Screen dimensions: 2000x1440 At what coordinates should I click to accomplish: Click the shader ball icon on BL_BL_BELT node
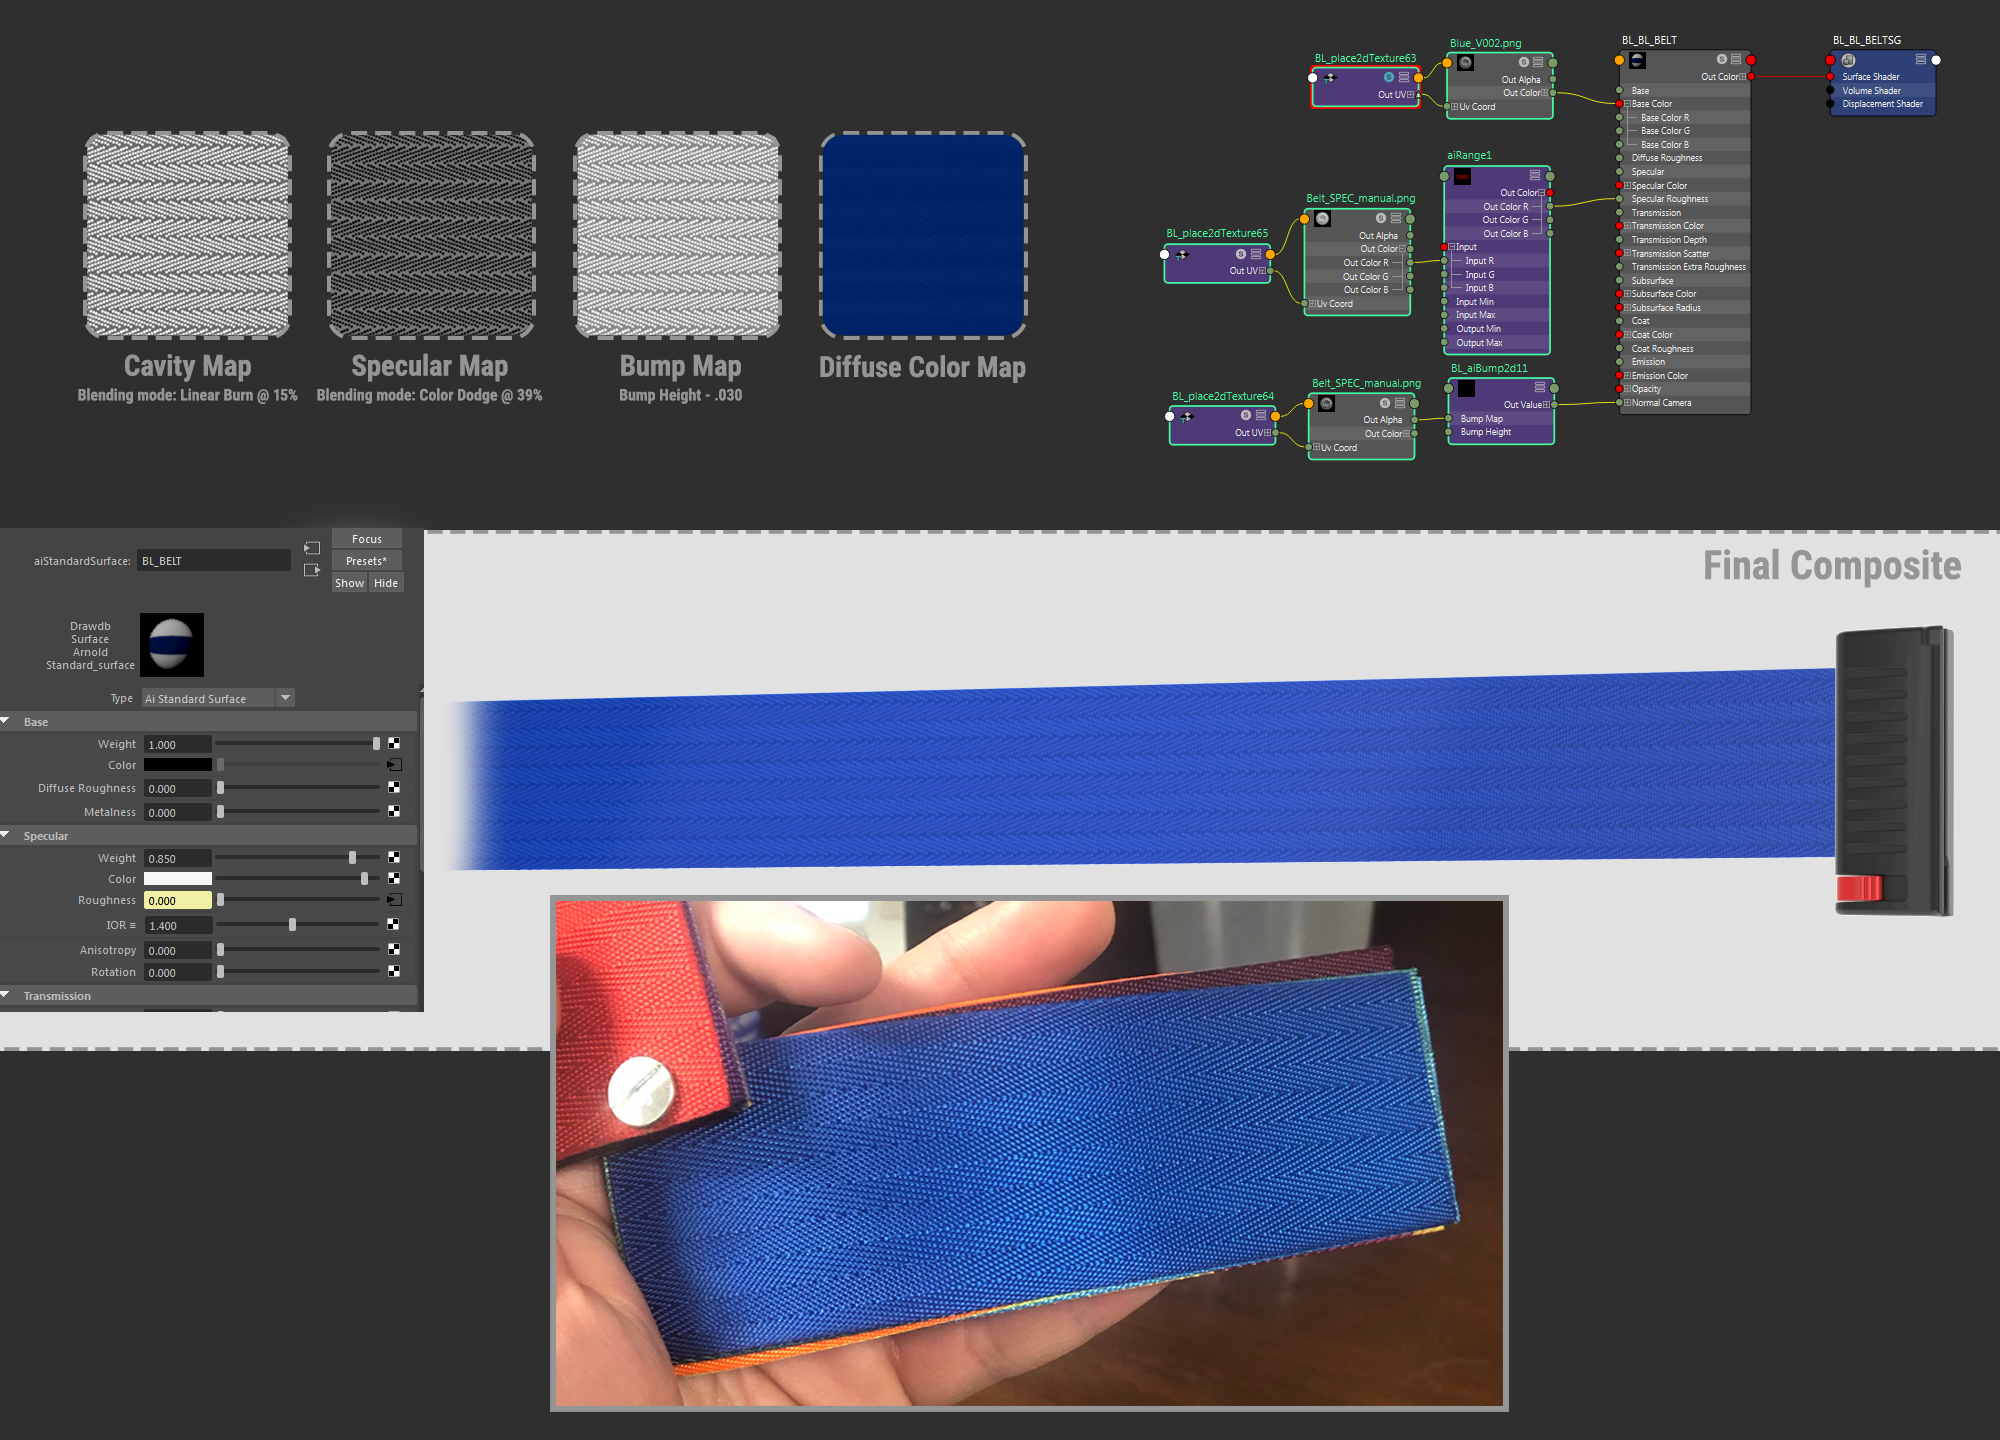tap(1638, 61)
